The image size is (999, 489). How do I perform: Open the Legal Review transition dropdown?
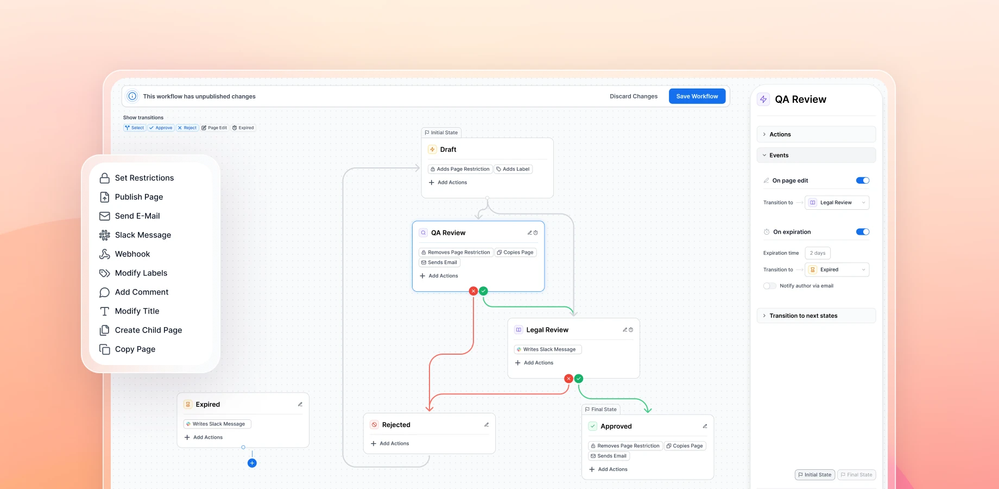tap(837, 202)
